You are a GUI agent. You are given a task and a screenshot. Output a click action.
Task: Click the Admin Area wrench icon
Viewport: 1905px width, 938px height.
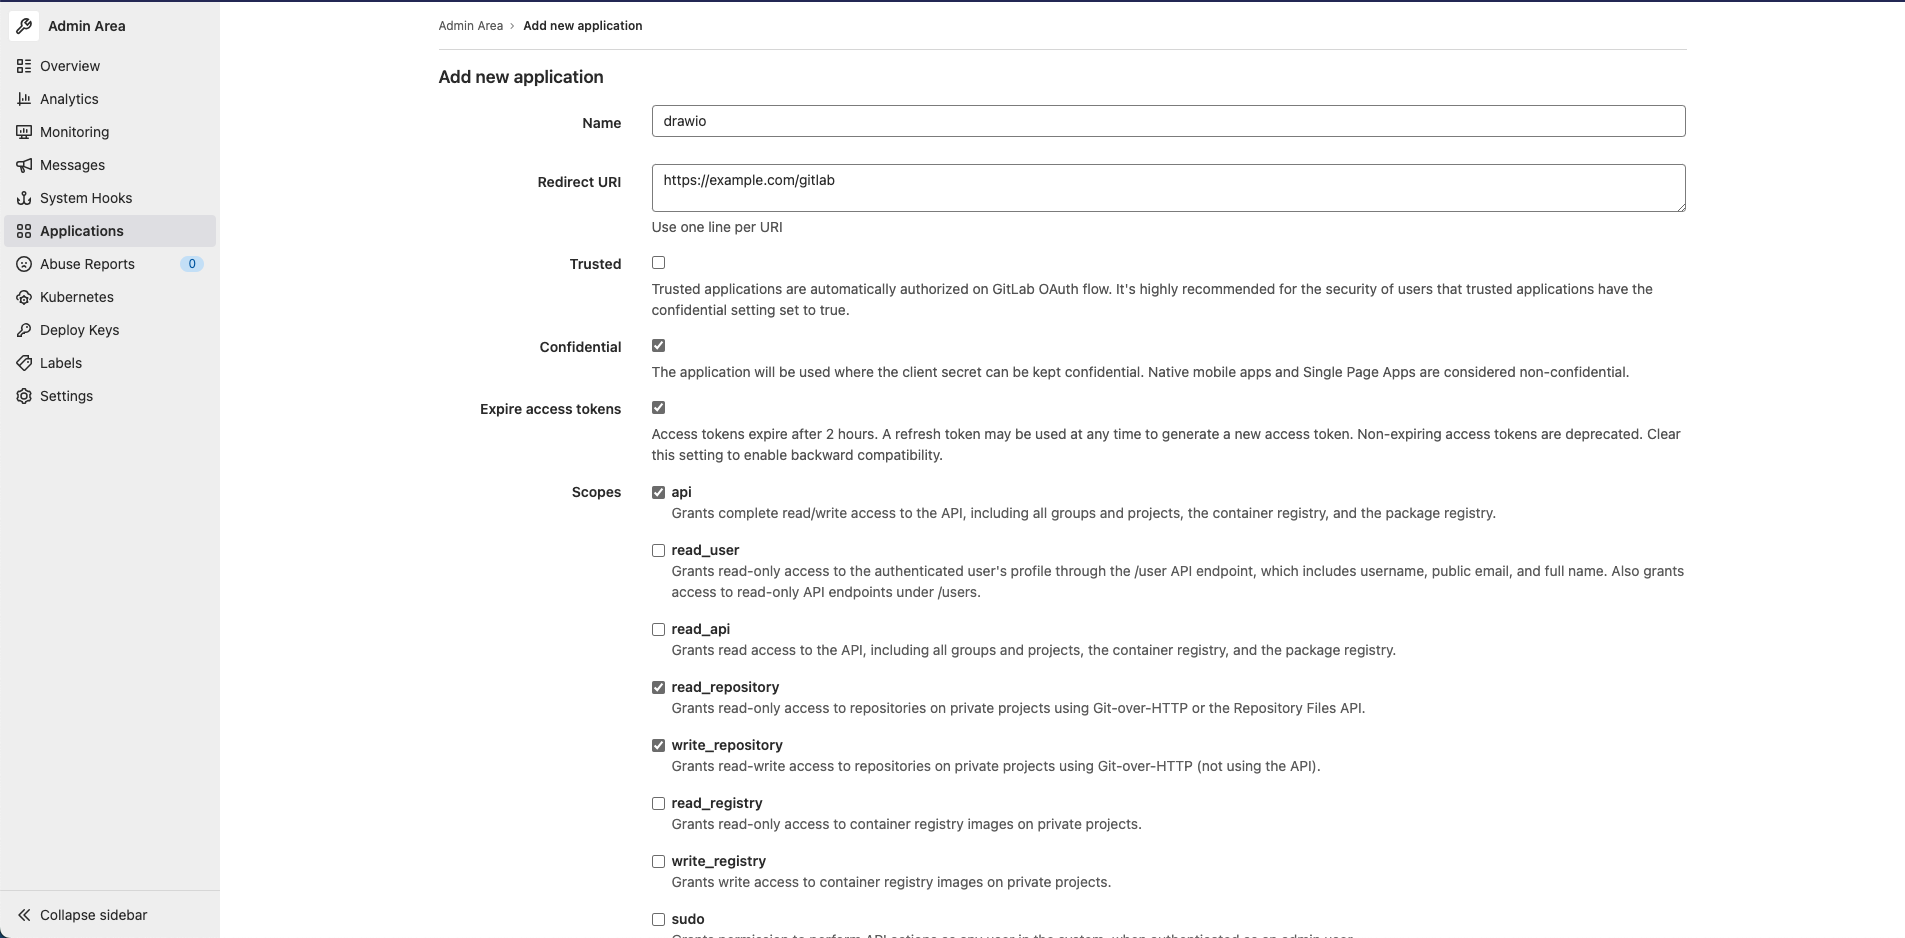coord(24,26)
